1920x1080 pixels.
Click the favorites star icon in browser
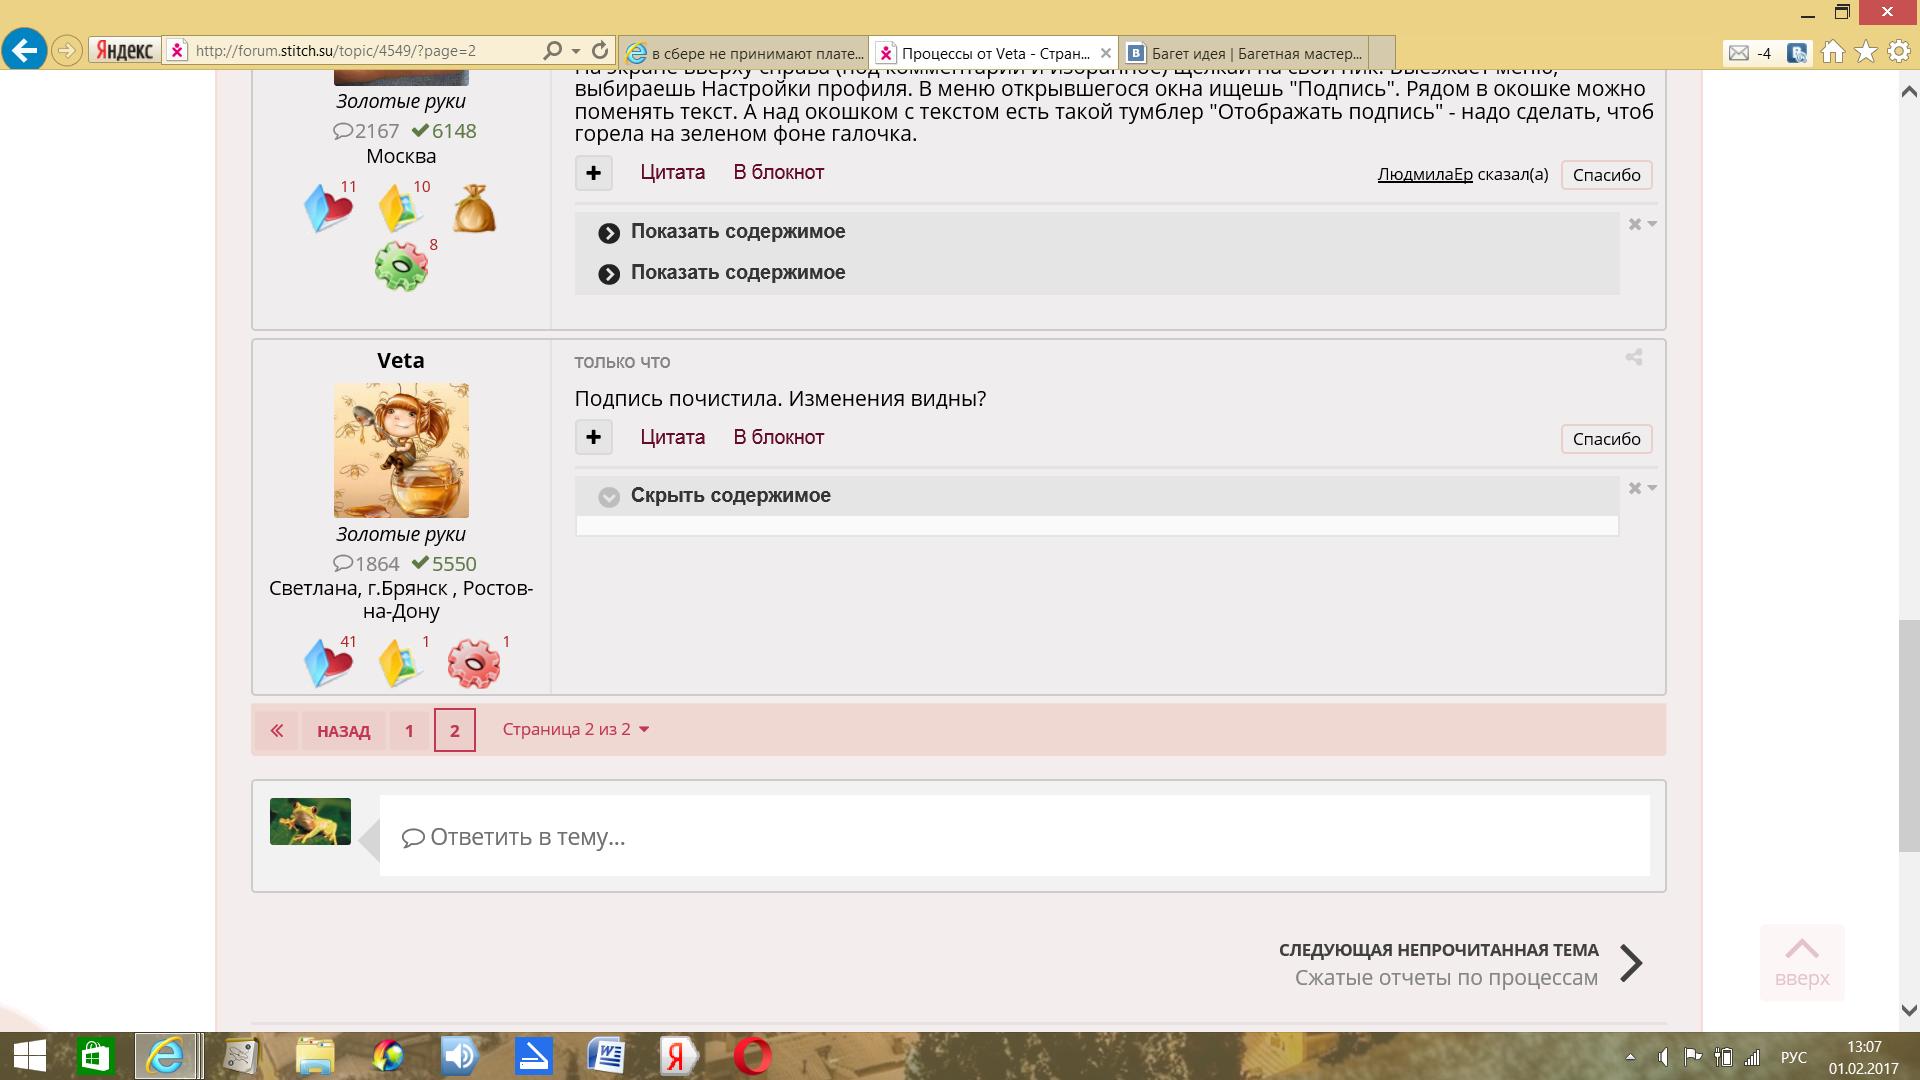click(1865, 52)
